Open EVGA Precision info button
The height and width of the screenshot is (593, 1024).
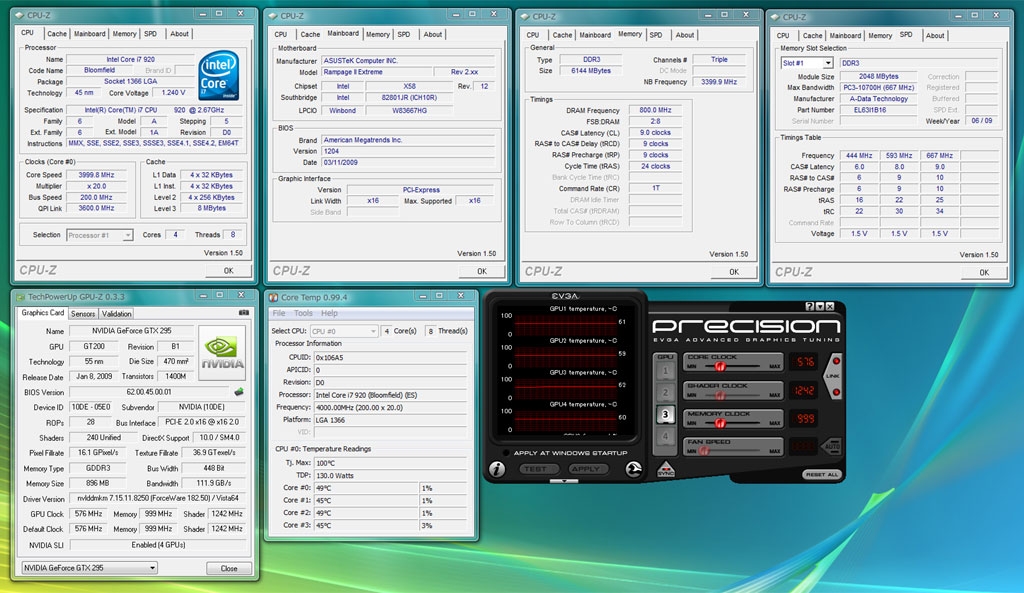pyautogui.click(x=497, y=469)
